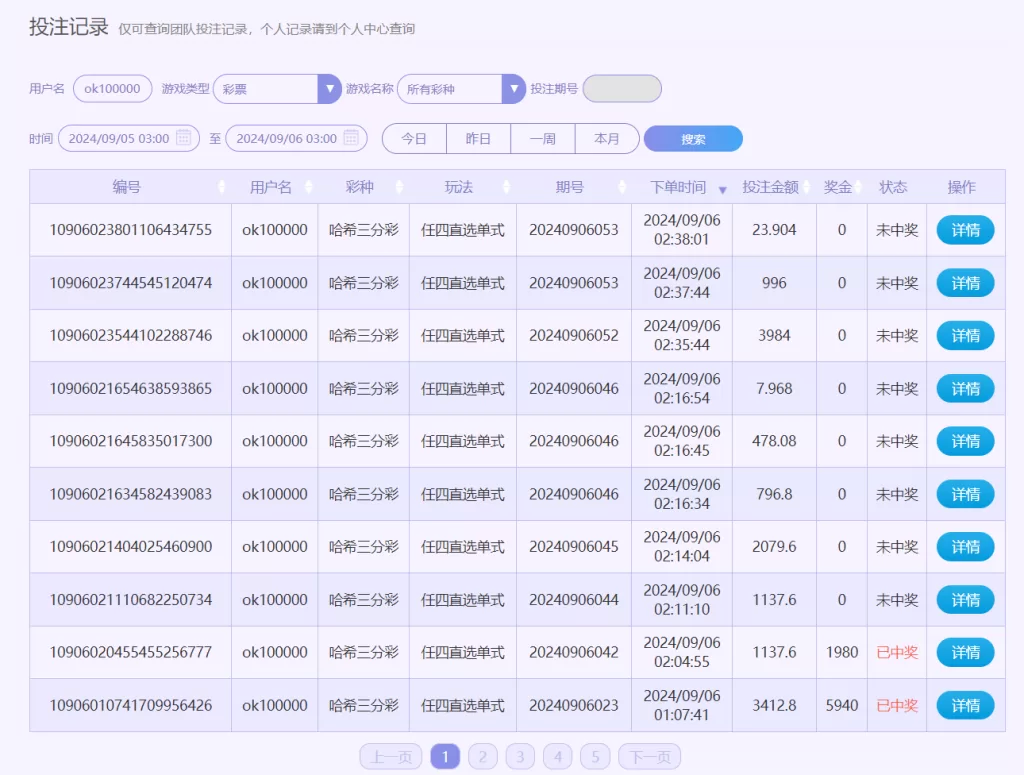Select the 今日 time range tab
1024x775 pixels.
414,138
